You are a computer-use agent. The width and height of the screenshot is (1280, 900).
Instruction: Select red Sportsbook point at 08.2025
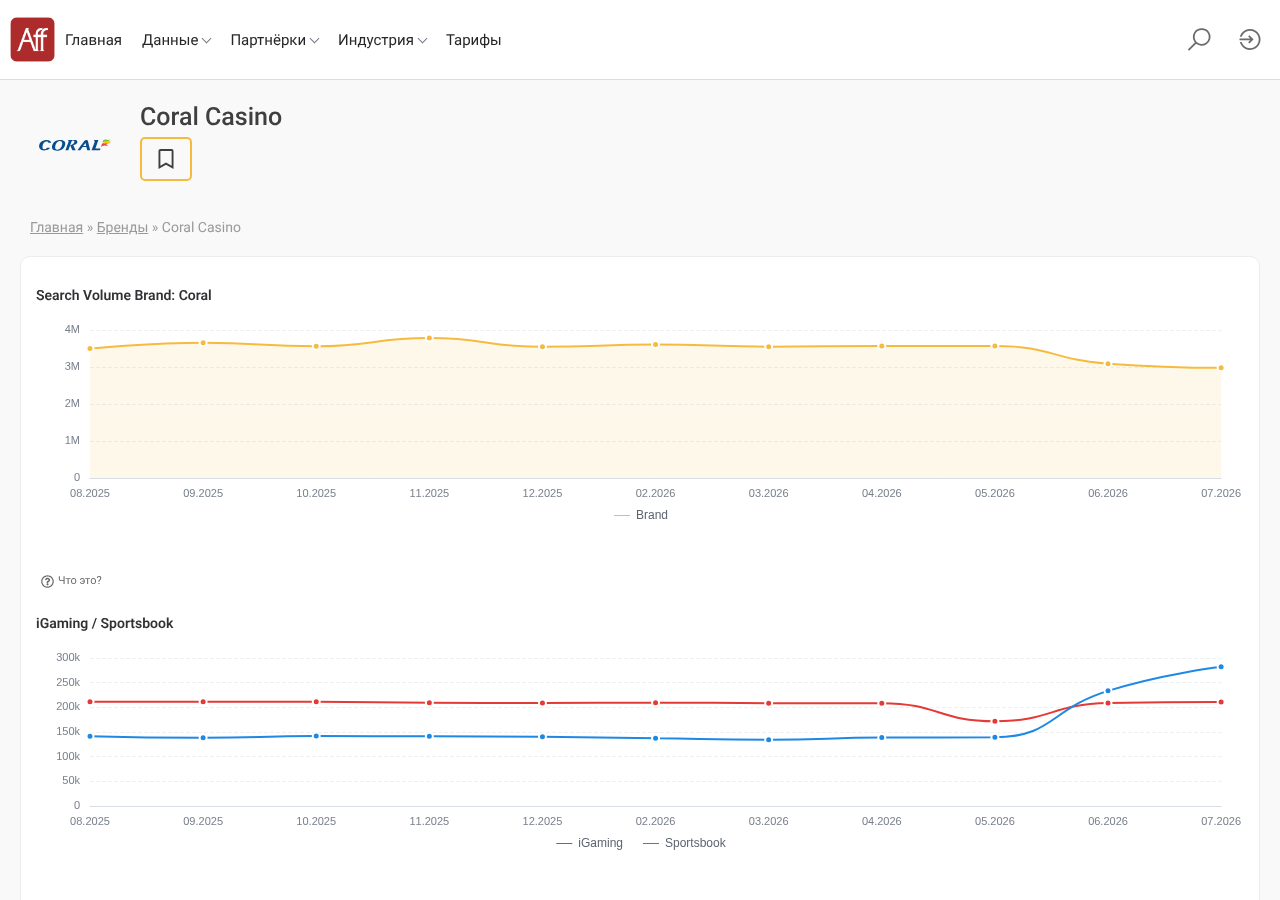pyautogui.click(x=90, y=702)
